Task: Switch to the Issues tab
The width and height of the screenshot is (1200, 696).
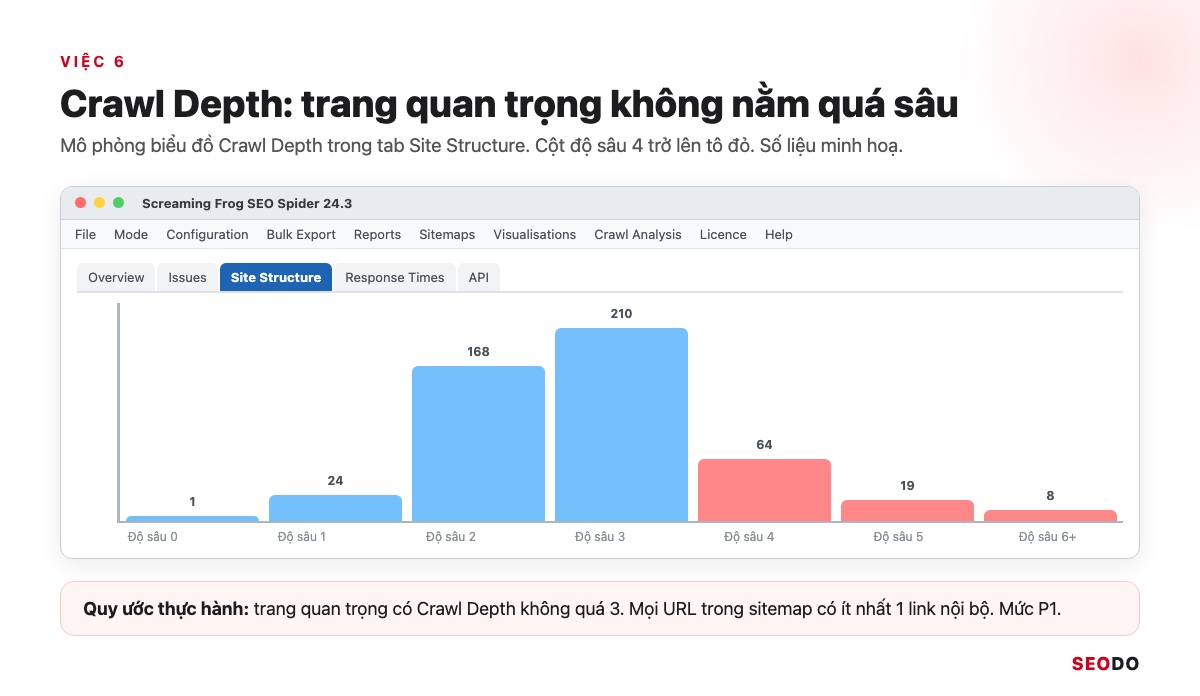Action: [x=187, y=277]
